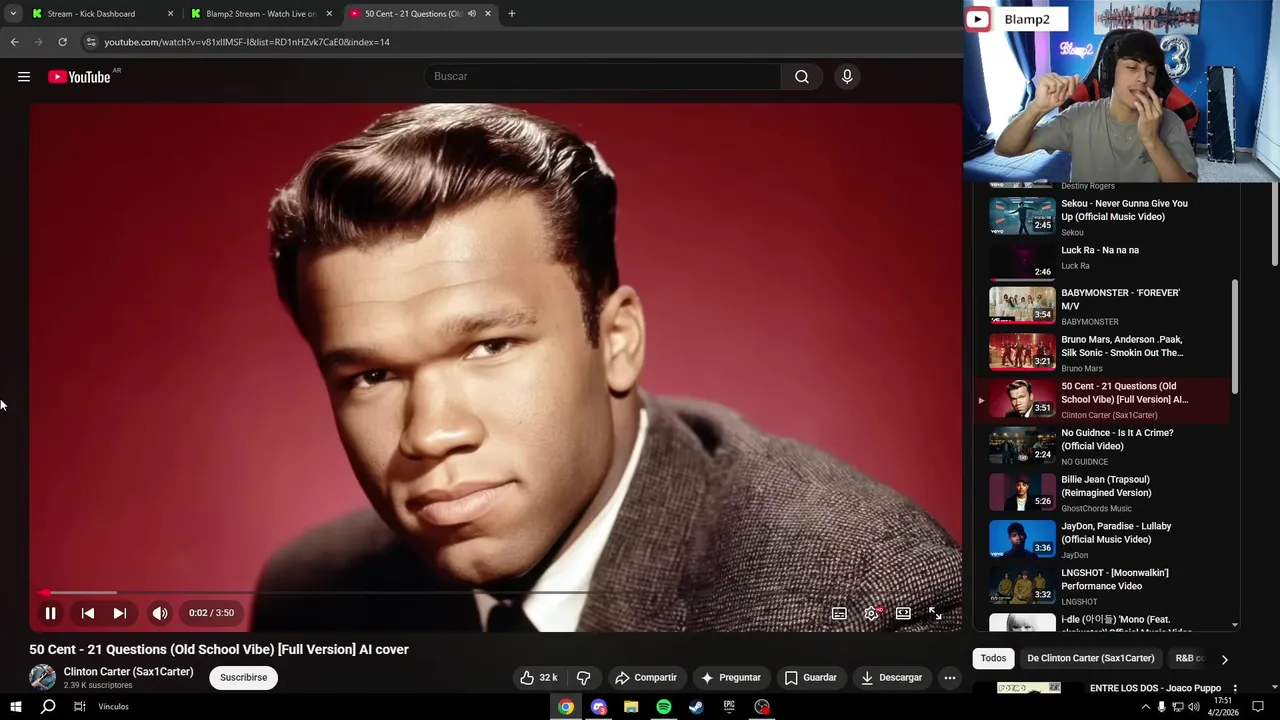Screen dimensions: 1280x720
Task: Select LNGSHOT - [Moonwalkin'] Performance Video
Action: click(x=1104, y=586)
